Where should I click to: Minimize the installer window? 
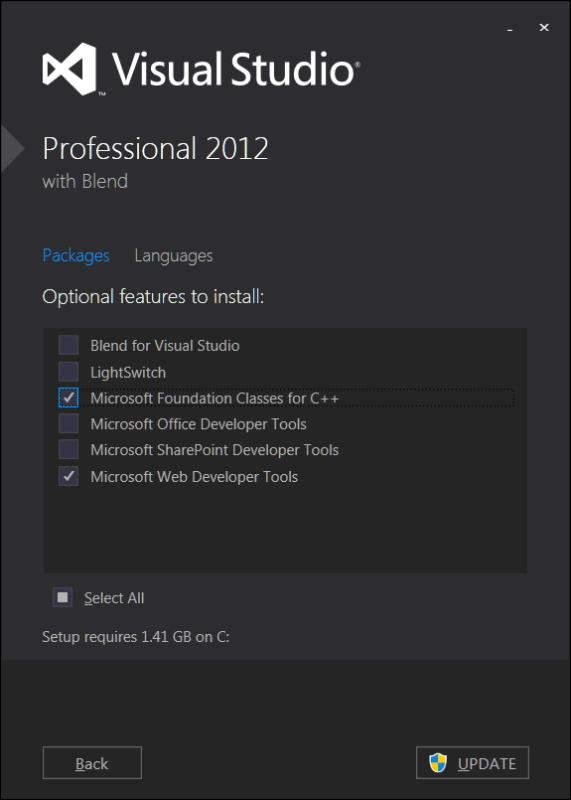click(509, 29)
